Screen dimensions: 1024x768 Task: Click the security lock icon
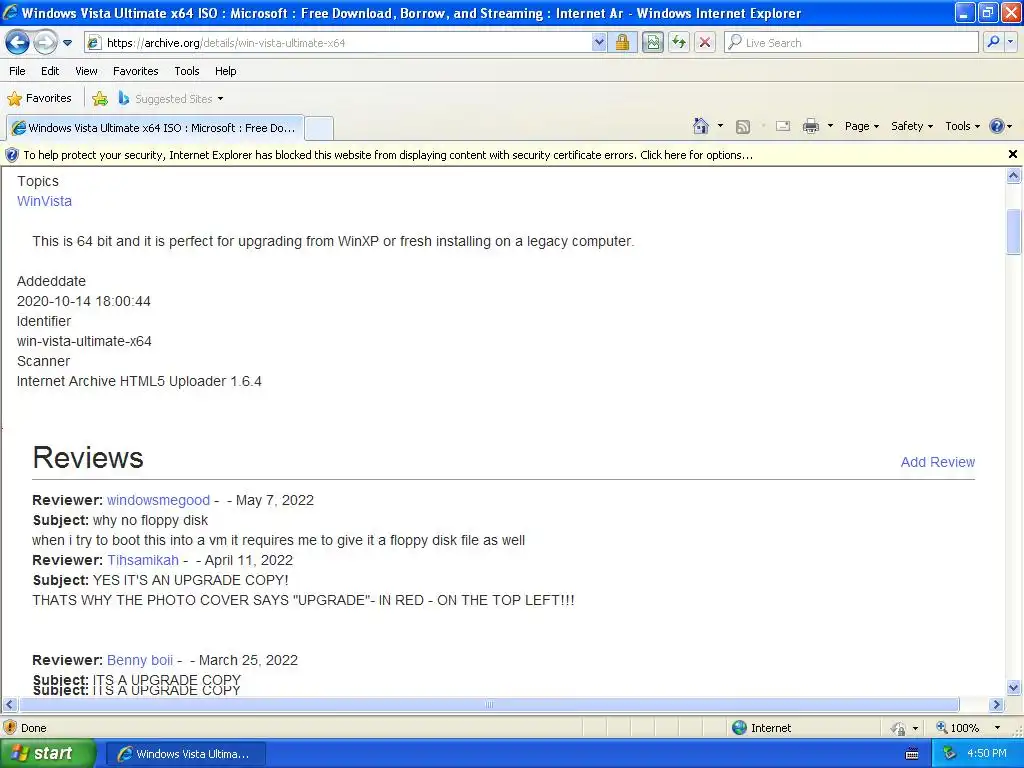click(x=622, y=43)
